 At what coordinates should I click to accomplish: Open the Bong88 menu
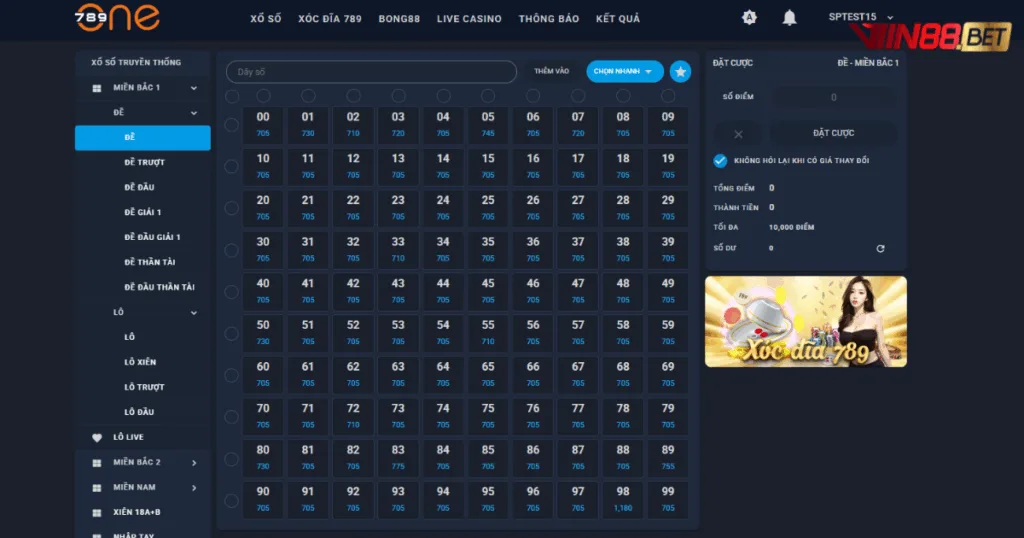click(399, 19)
